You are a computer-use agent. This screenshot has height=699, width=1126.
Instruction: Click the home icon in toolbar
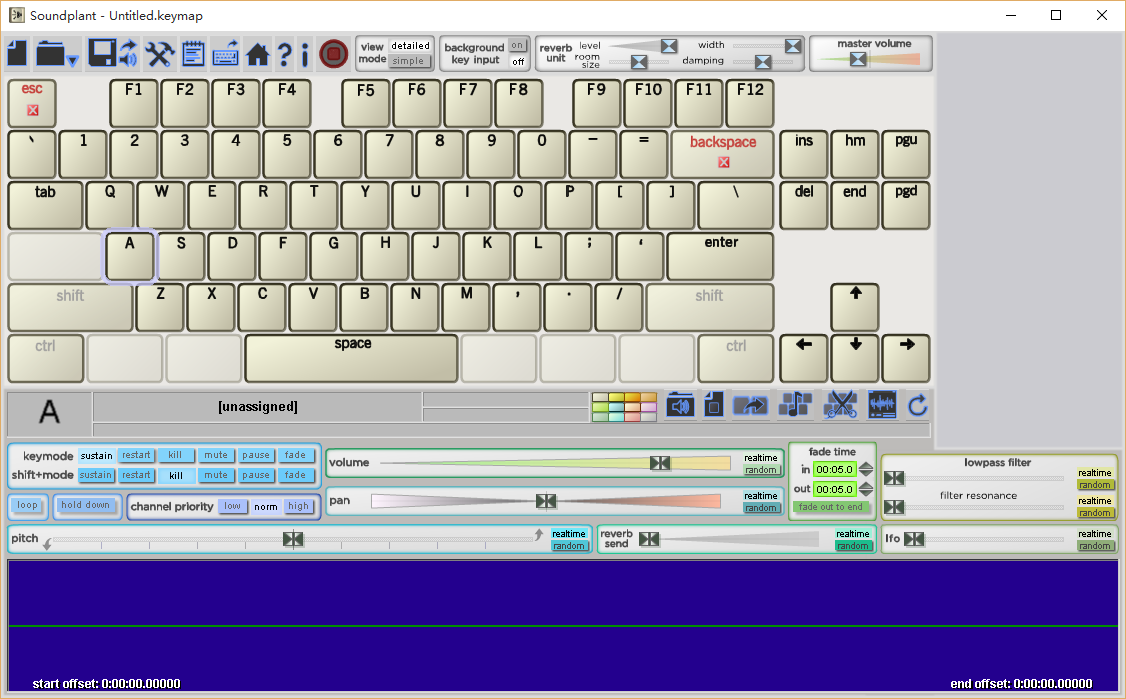click(x=257, y=54)
